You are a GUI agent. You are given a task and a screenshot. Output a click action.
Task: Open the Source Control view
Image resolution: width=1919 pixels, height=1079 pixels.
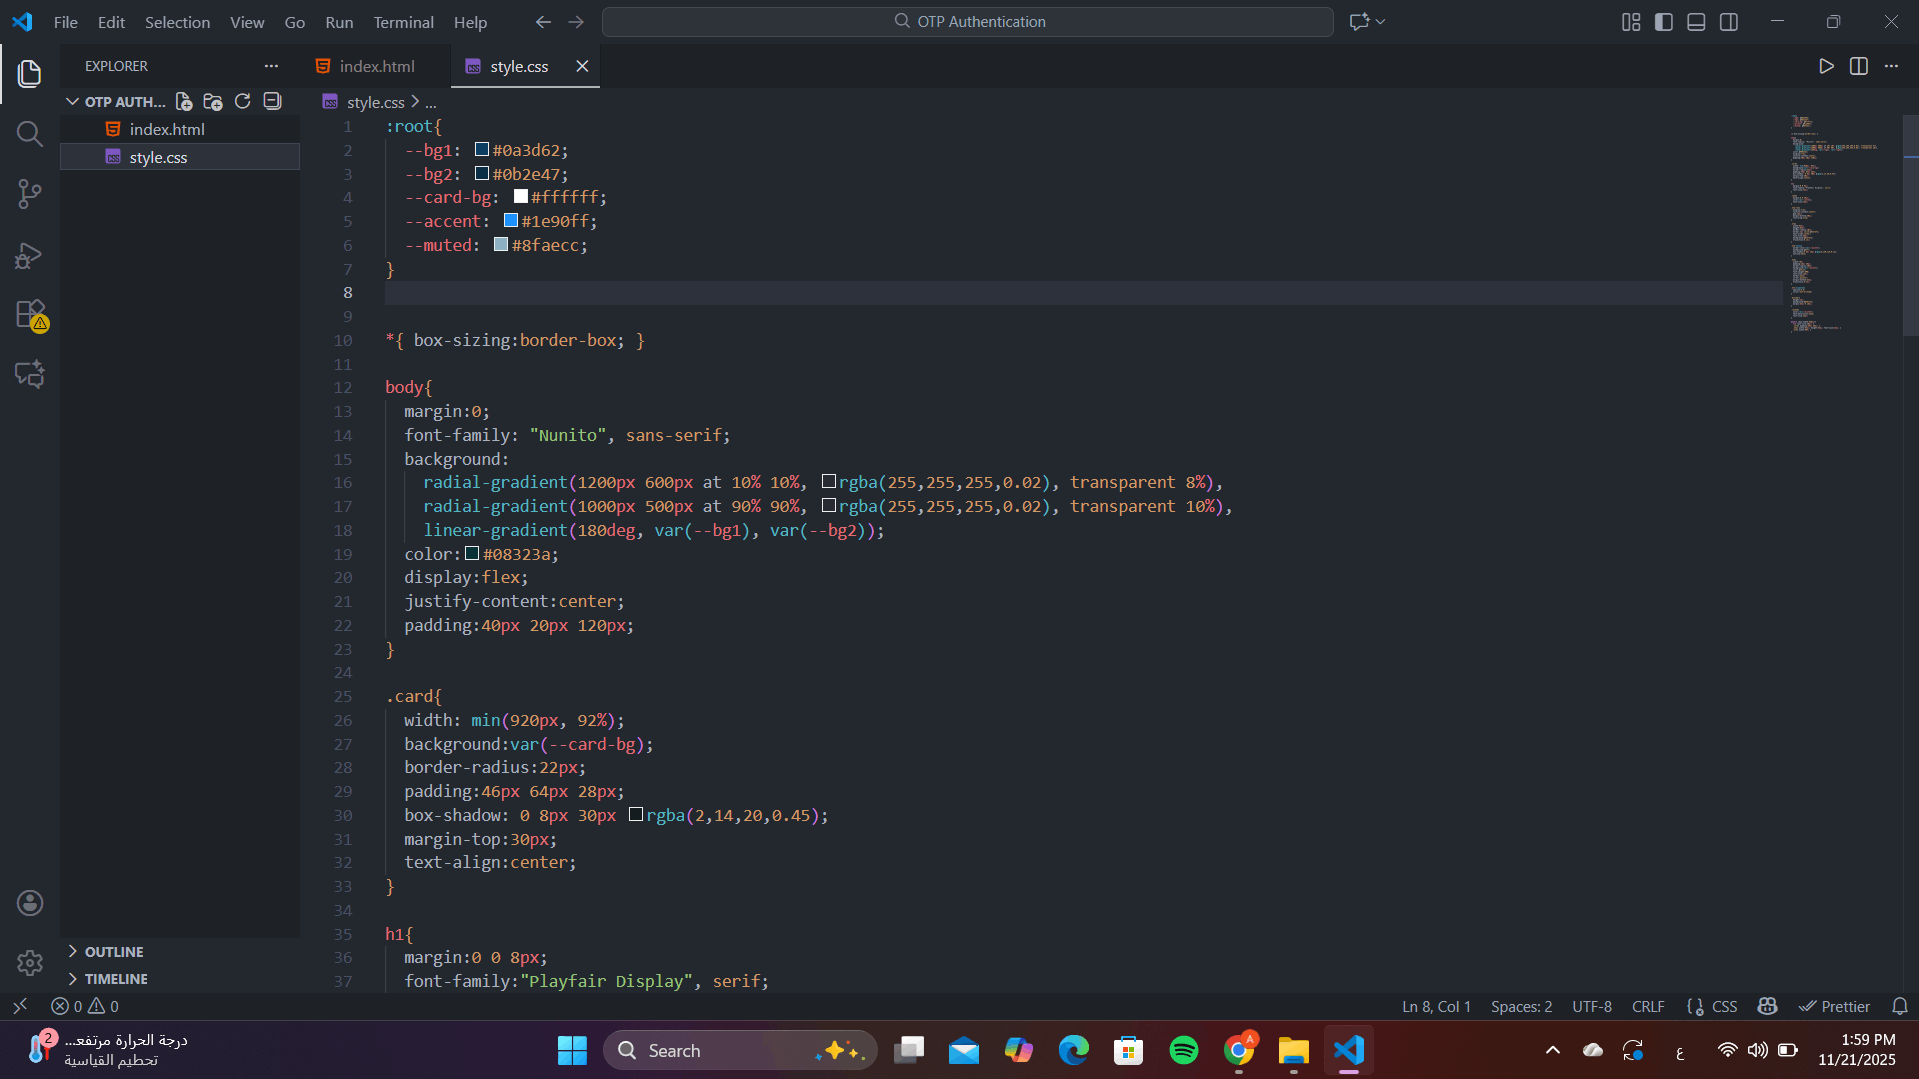(29, 194)
